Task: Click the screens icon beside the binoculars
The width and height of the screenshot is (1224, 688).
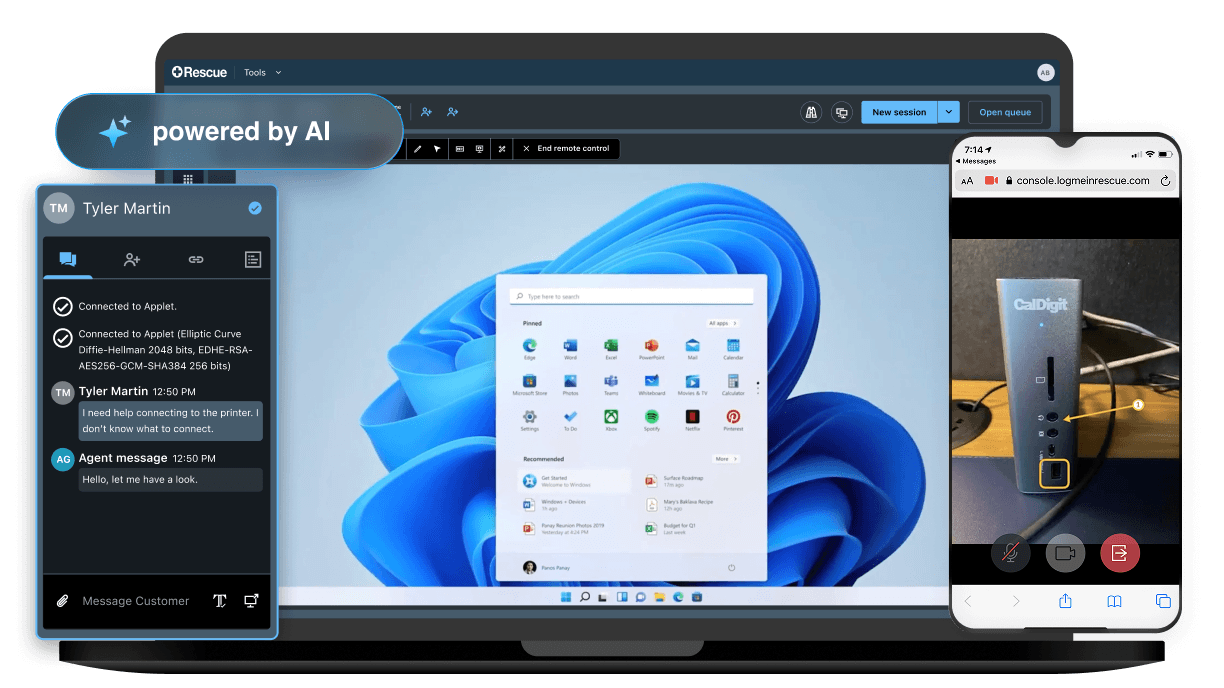Action: click(841, 112)
